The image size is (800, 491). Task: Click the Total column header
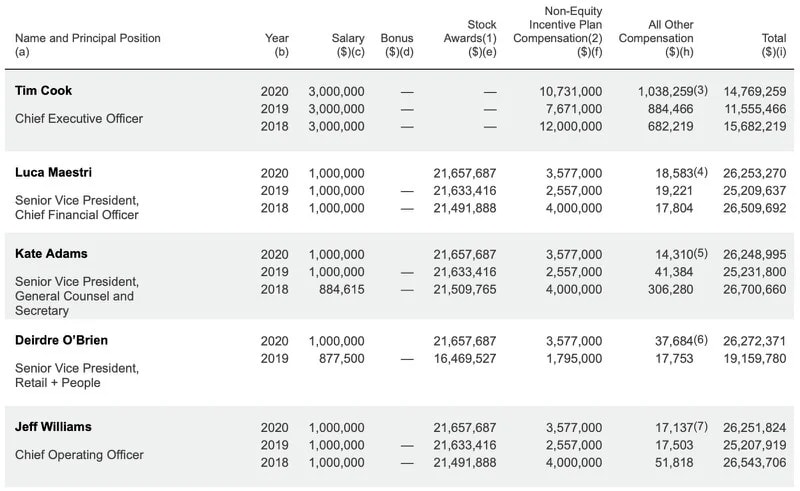tap(773, 38)
